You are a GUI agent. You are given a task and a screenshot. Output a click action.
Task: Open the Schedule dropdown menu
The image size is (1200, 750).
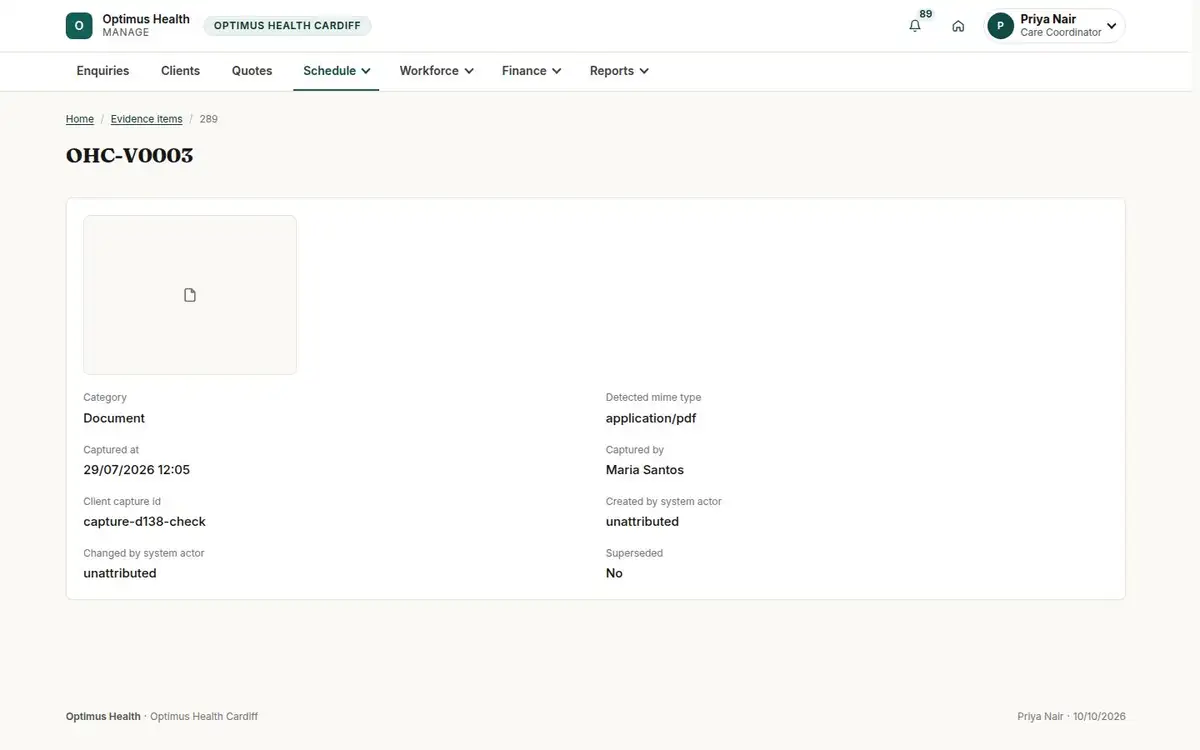click(336, 71)
